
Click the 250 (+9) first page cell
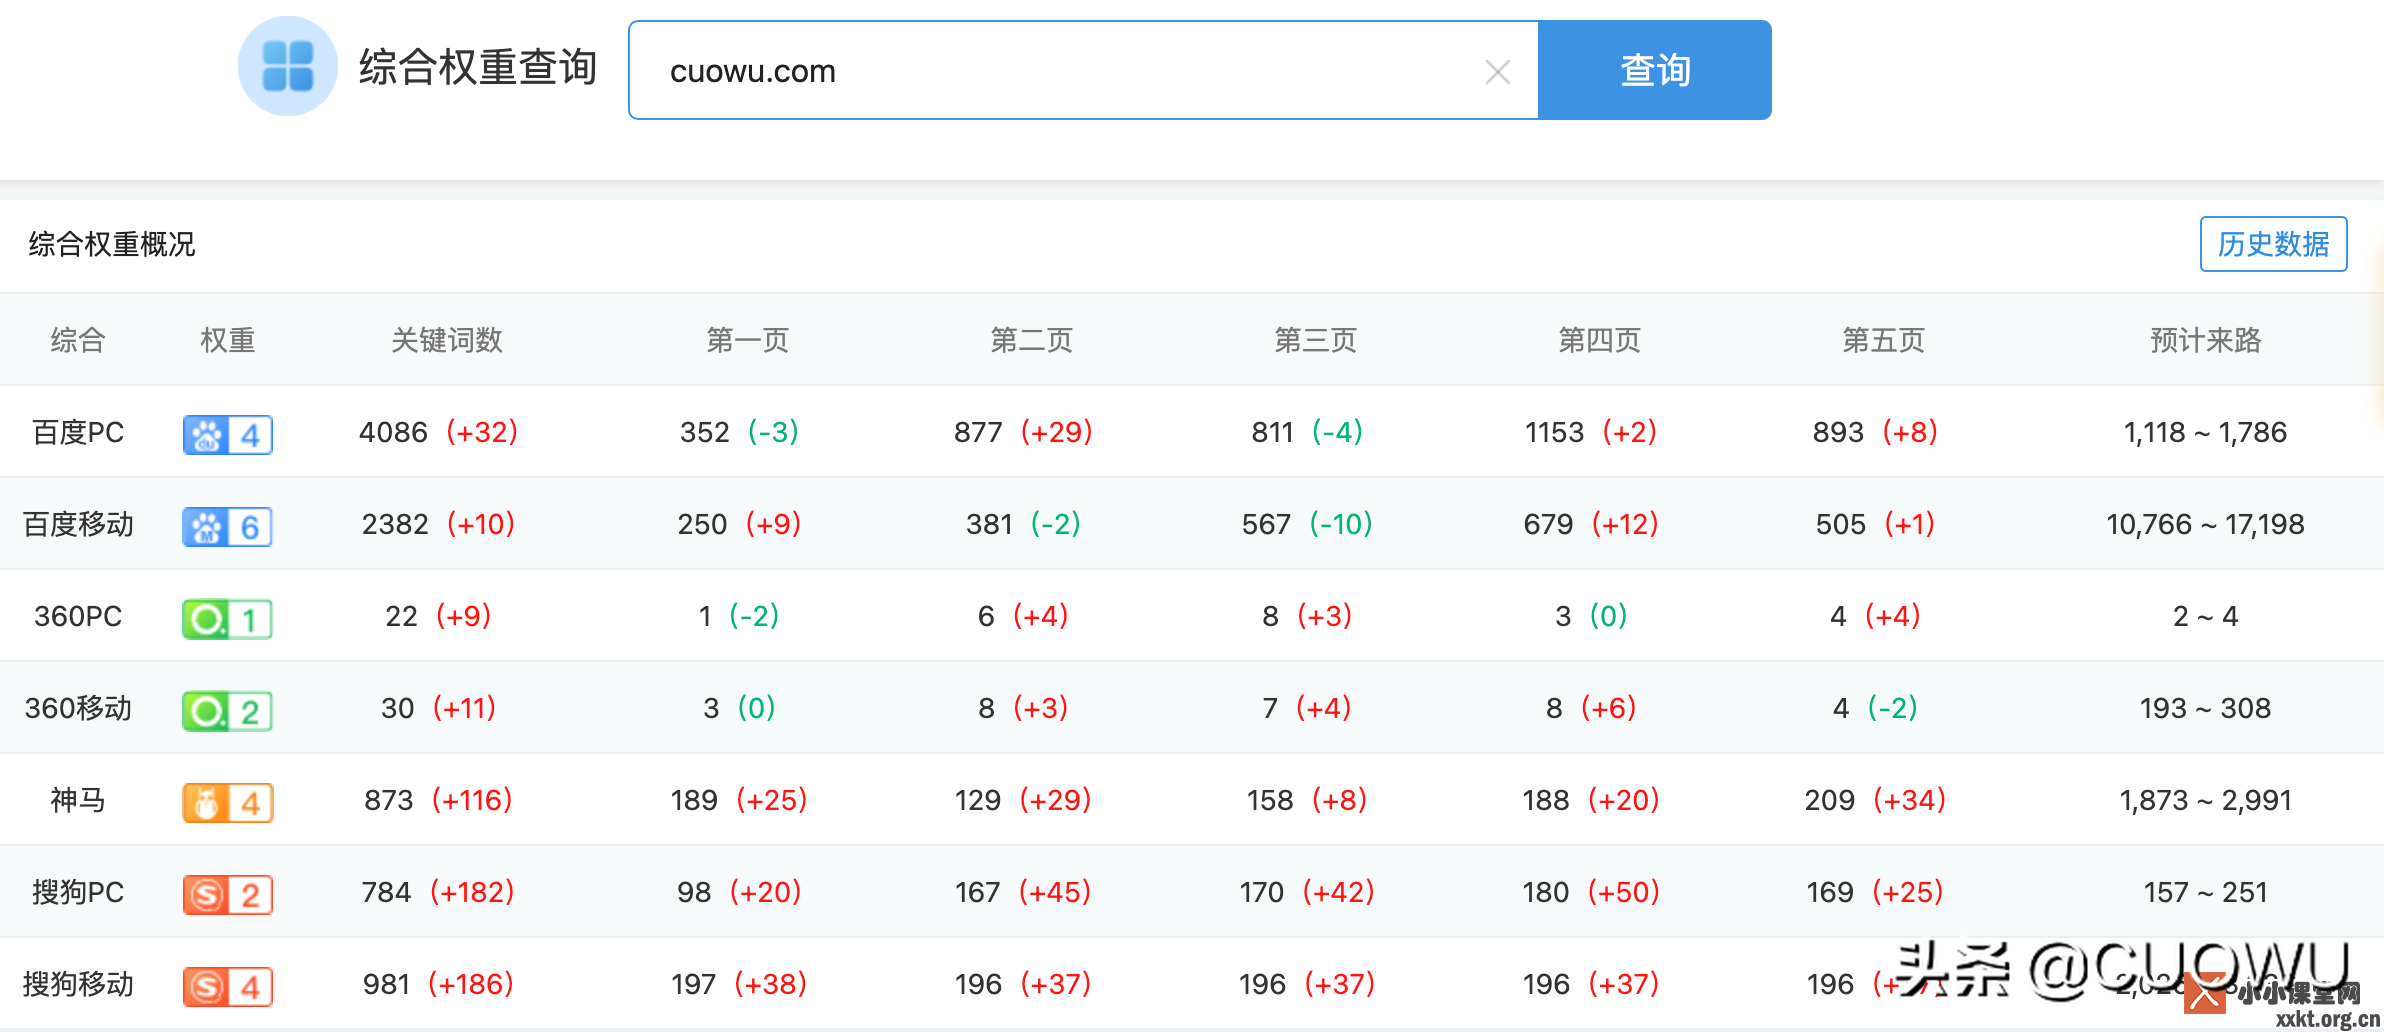[739, 524]
